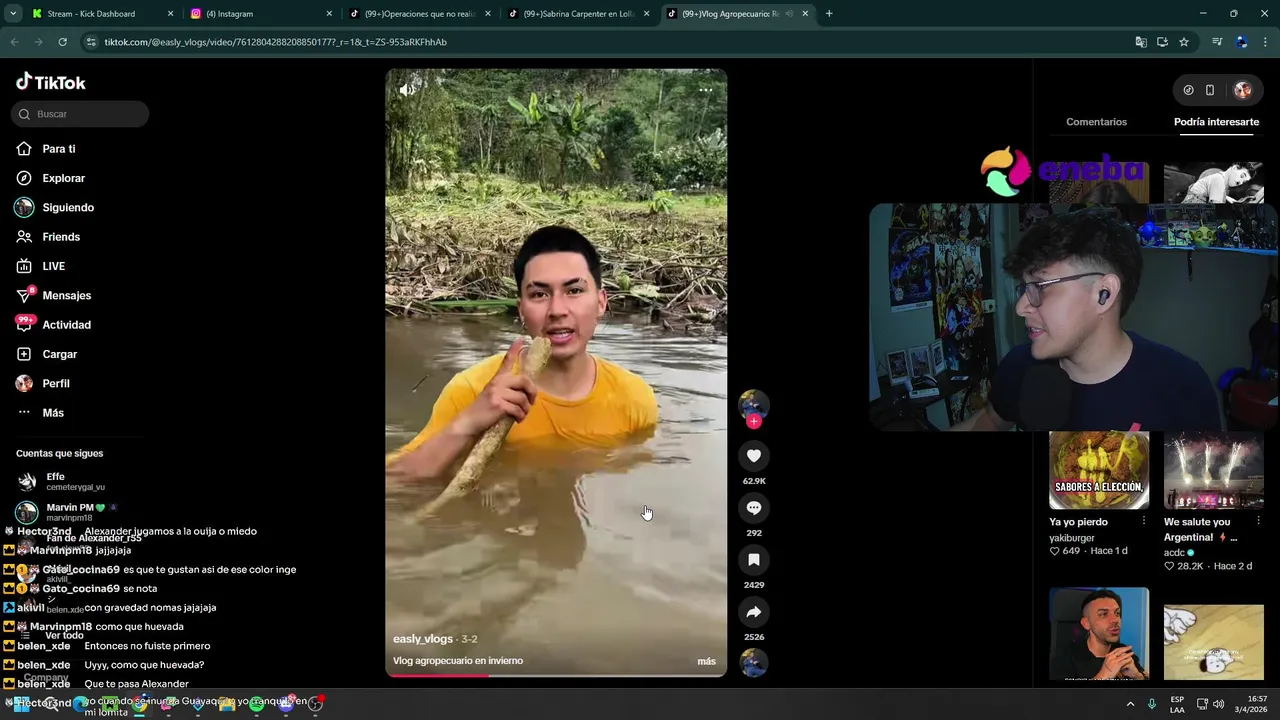Go back in browser history

(14, 42)
